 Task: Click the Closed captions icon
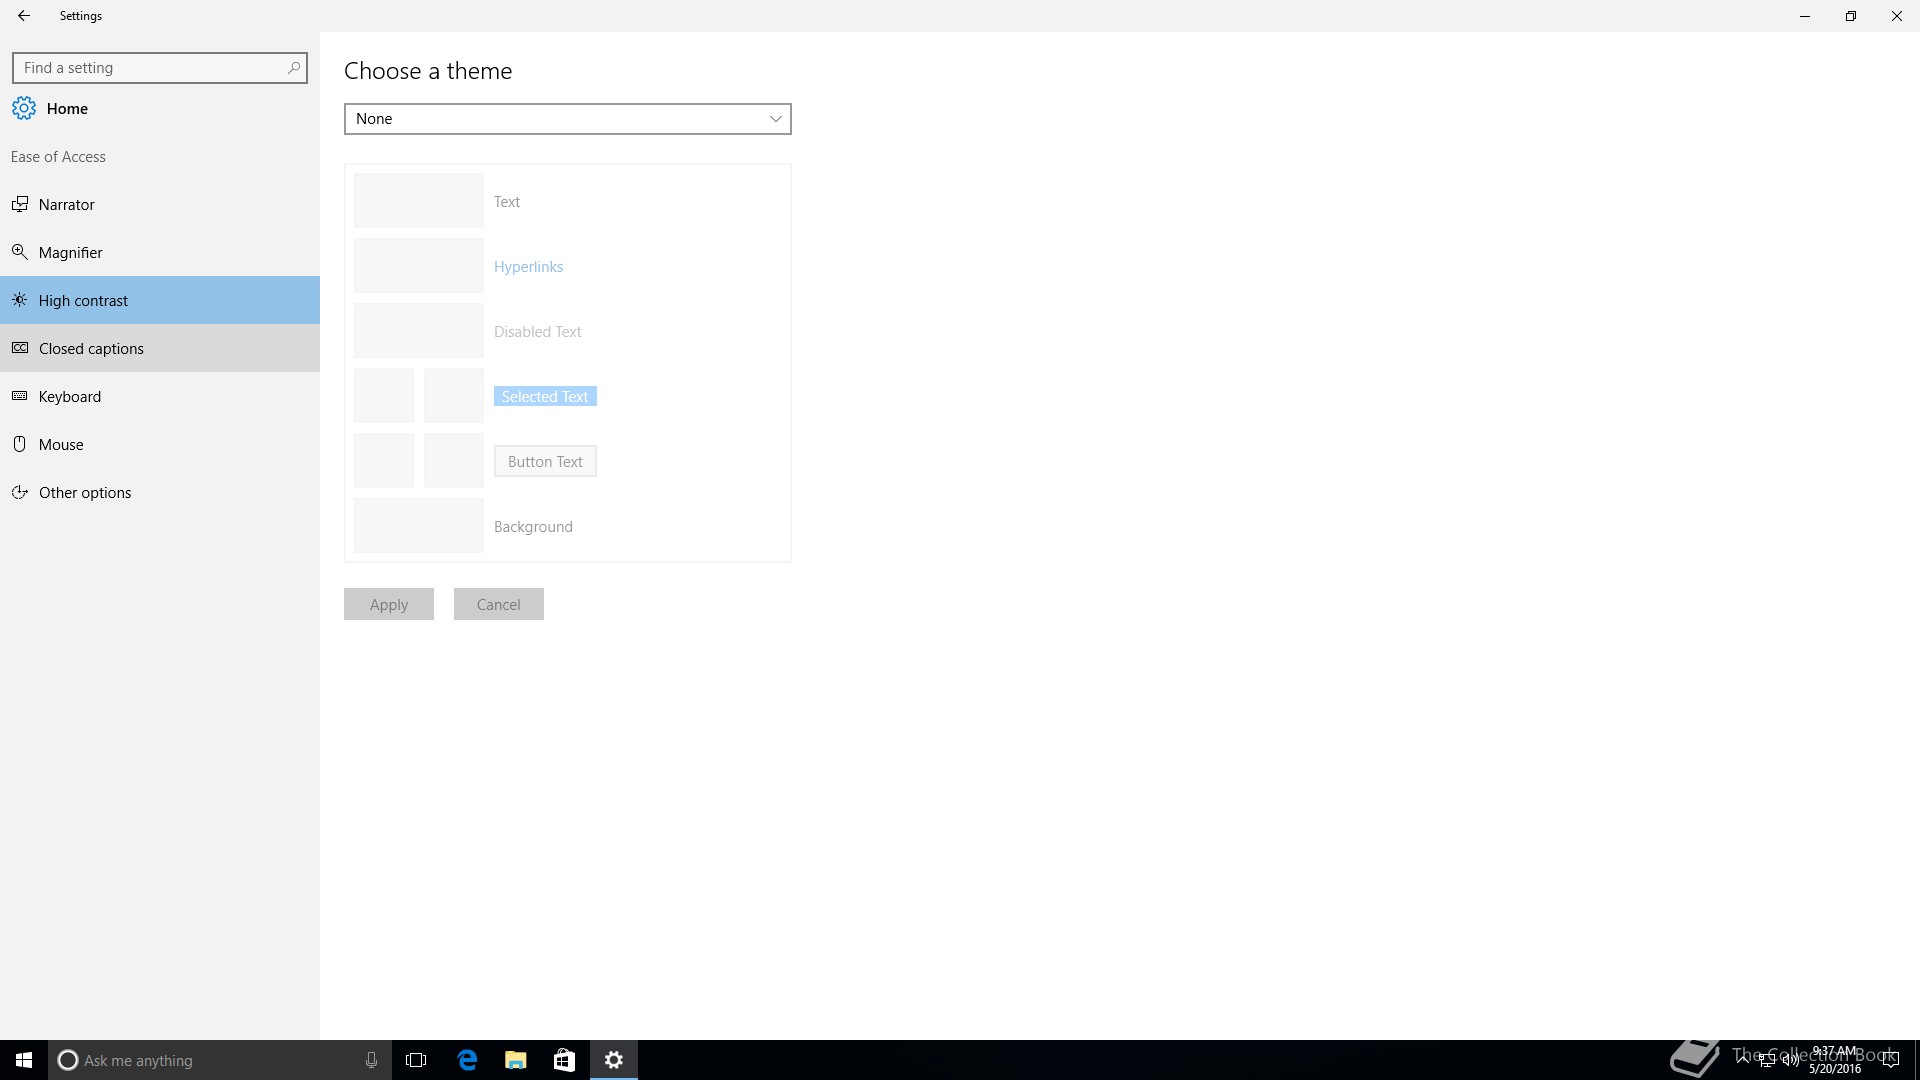tap(19, 348)
